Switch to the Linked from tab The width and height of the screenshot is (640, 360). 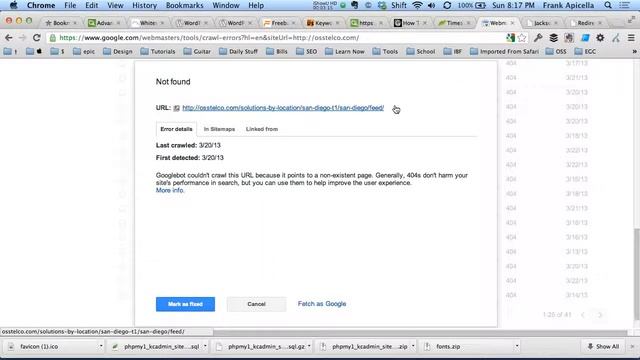pyautogui.click(x=262, y=129)
